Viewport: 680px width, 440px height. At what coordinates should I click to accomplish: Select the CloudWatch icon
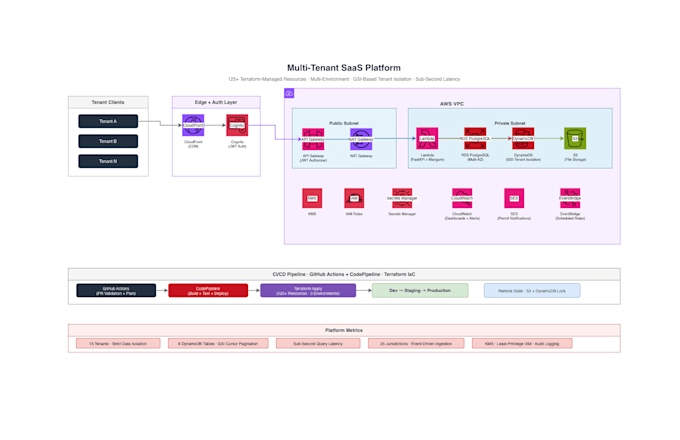pyautogui.click(x=462, y=198)
